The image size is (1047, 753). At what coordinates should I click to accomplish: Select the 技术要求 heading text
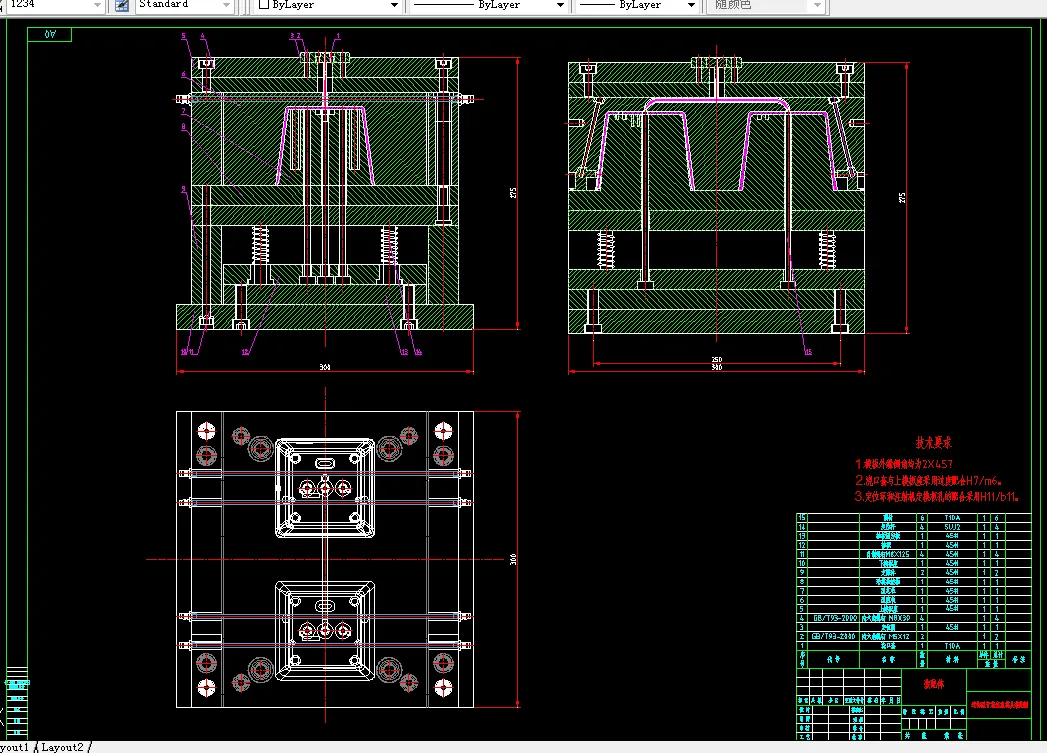pos(933,443)
